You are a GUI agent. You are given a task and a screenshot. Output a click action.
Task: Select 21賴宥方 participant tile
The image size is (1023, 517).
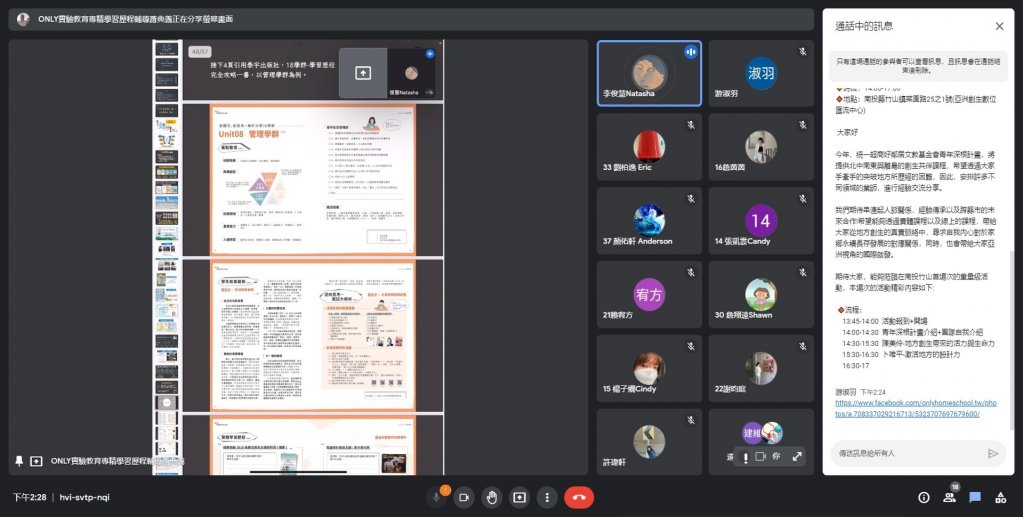[649, 294]
